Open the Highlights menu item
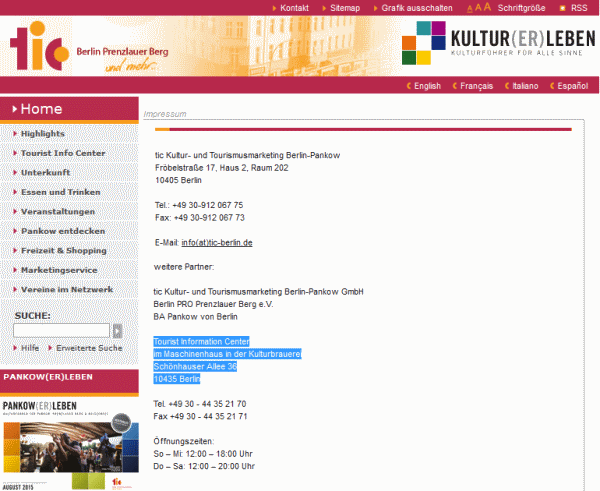The width and height of the screenshot is (600, 491). point(42,134)
